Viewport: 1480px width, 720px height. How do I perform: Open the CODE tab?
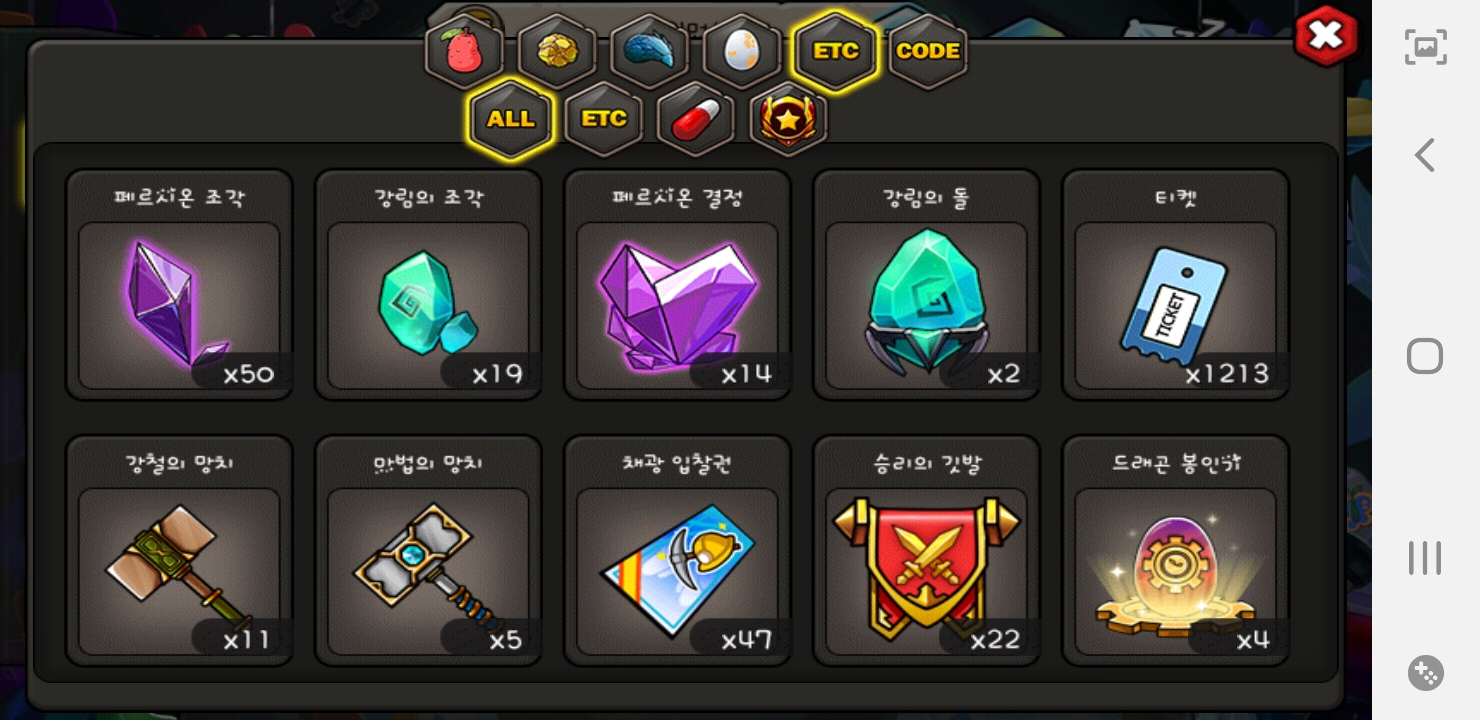click(928, 52)
